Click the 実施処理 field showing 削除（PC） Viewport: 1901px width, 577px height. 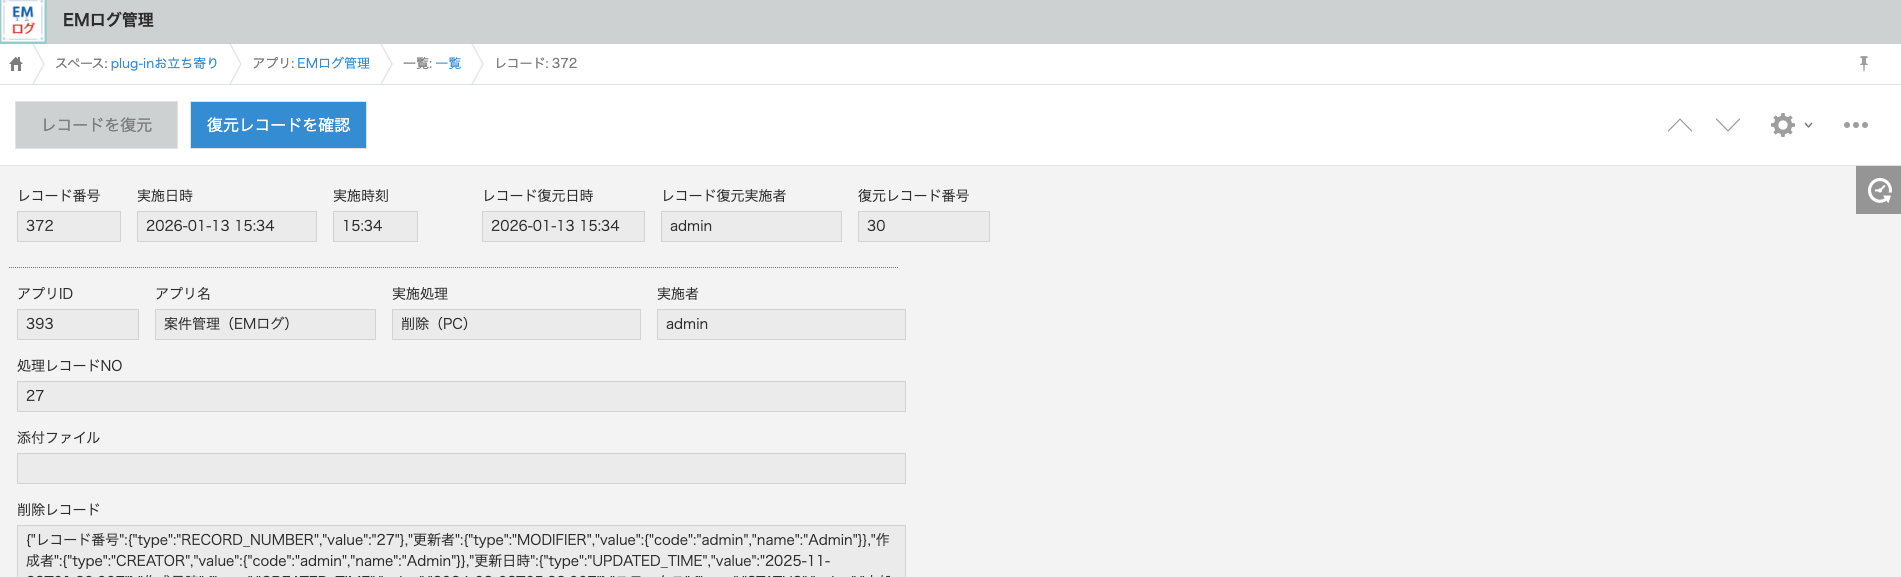click(516, 324)
